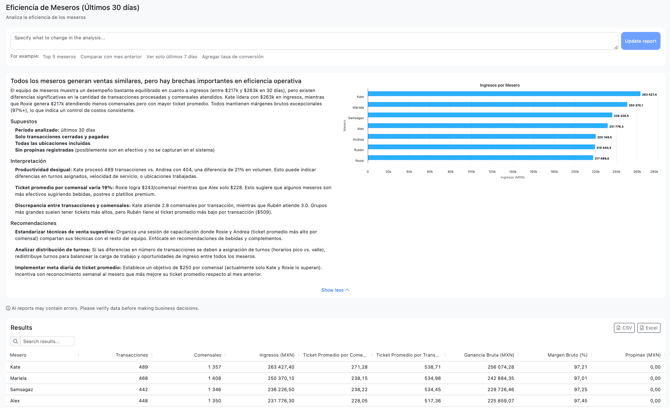670x408 pixels.
Task: Click 'Agregar tasa de conversión' suggestion
Action: click(233, 57)
